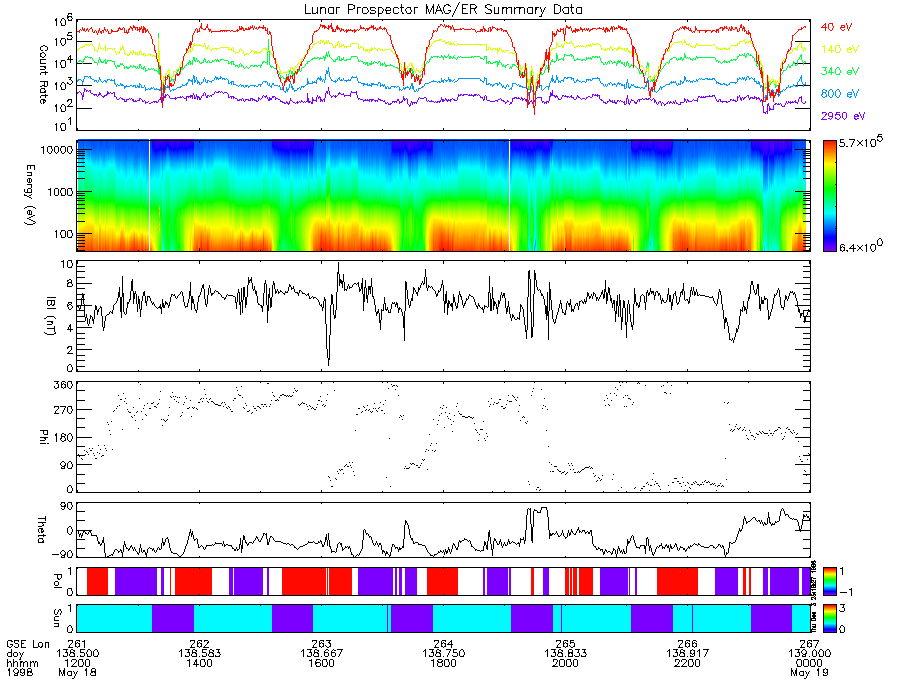Click the "139.000" day-of-year value

(x=809, y=654)
